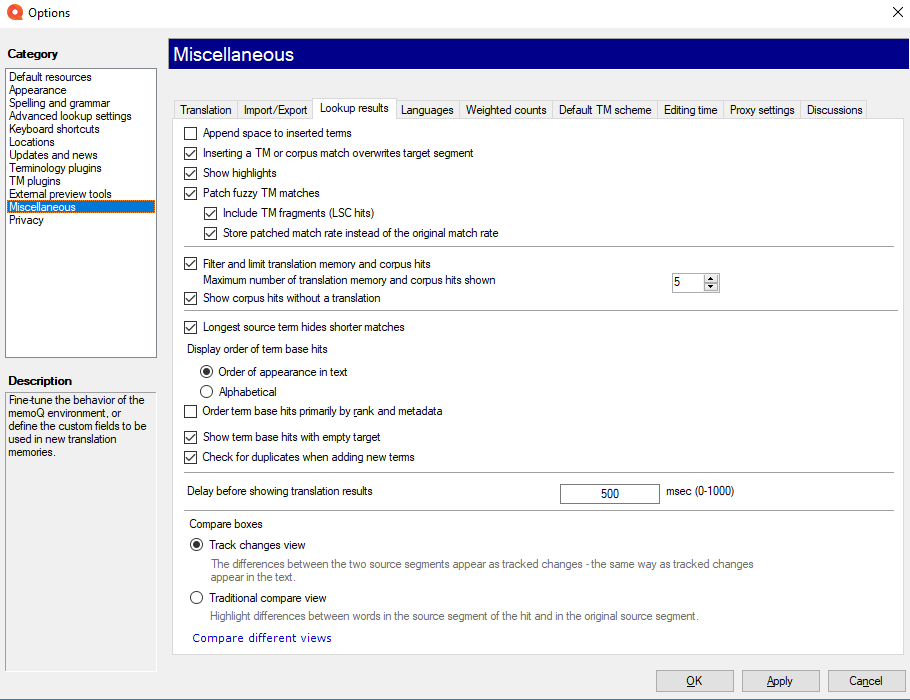Open the Weighted counts tab

point(506,110)
